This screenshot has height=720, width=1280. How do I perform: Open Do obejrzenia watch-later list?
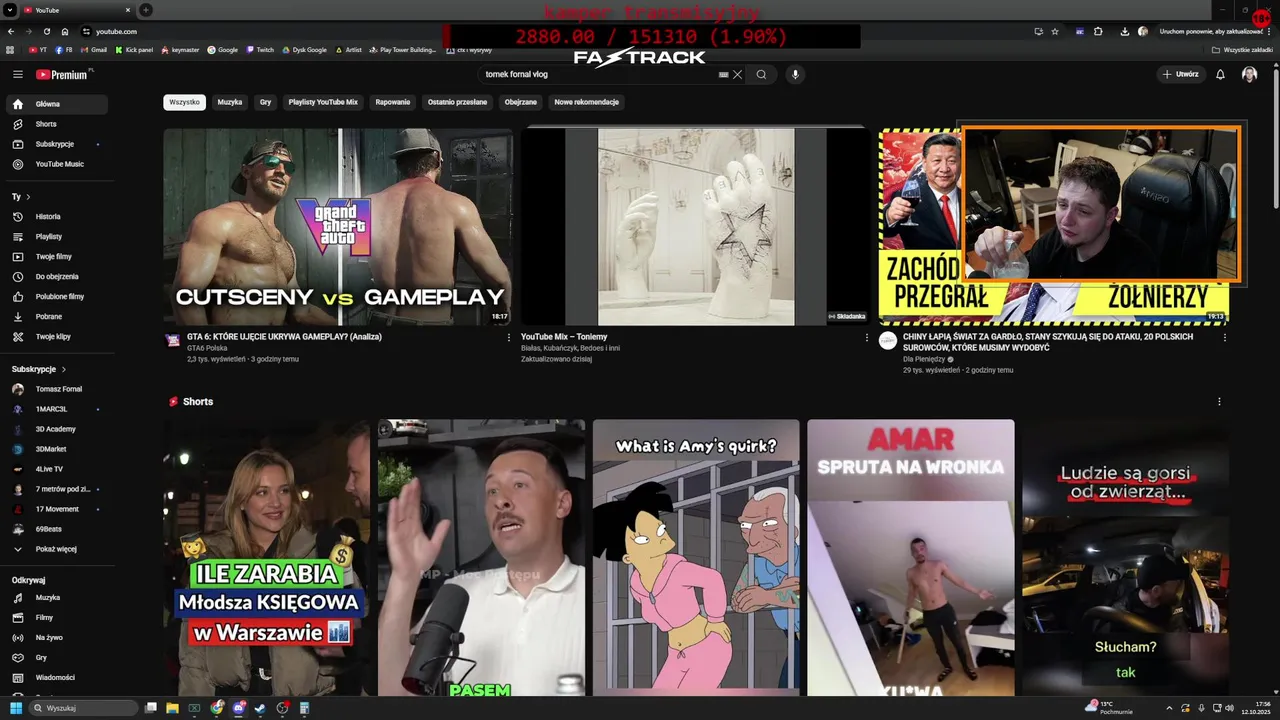point(56,276)
